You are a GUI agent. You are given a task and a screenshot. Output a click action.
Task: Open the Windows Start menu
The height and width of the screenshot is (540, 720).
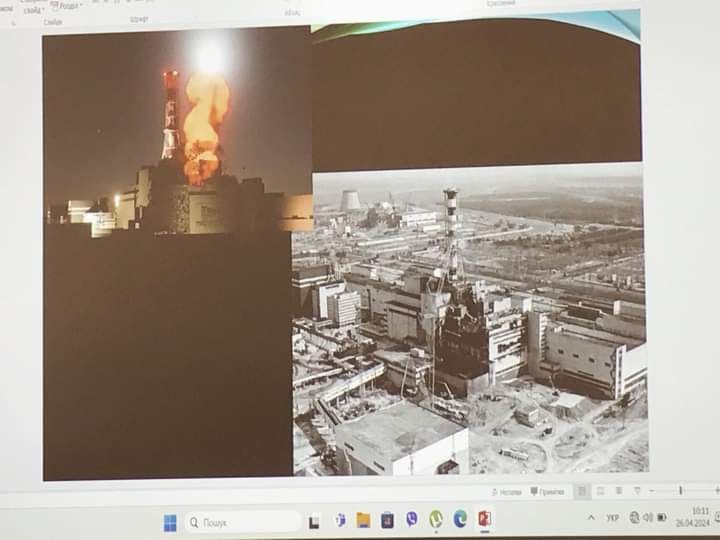[x=170, y=522]
